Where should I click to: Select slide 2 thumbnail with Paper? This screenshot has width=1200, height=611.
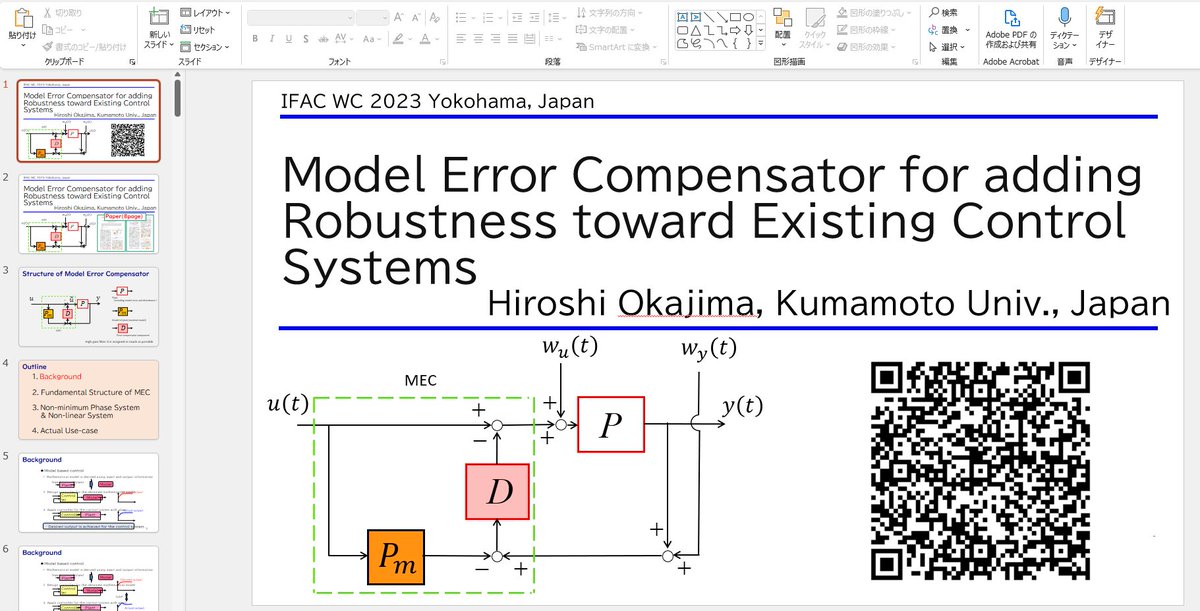pyautogui.click(x=89, y=214)
